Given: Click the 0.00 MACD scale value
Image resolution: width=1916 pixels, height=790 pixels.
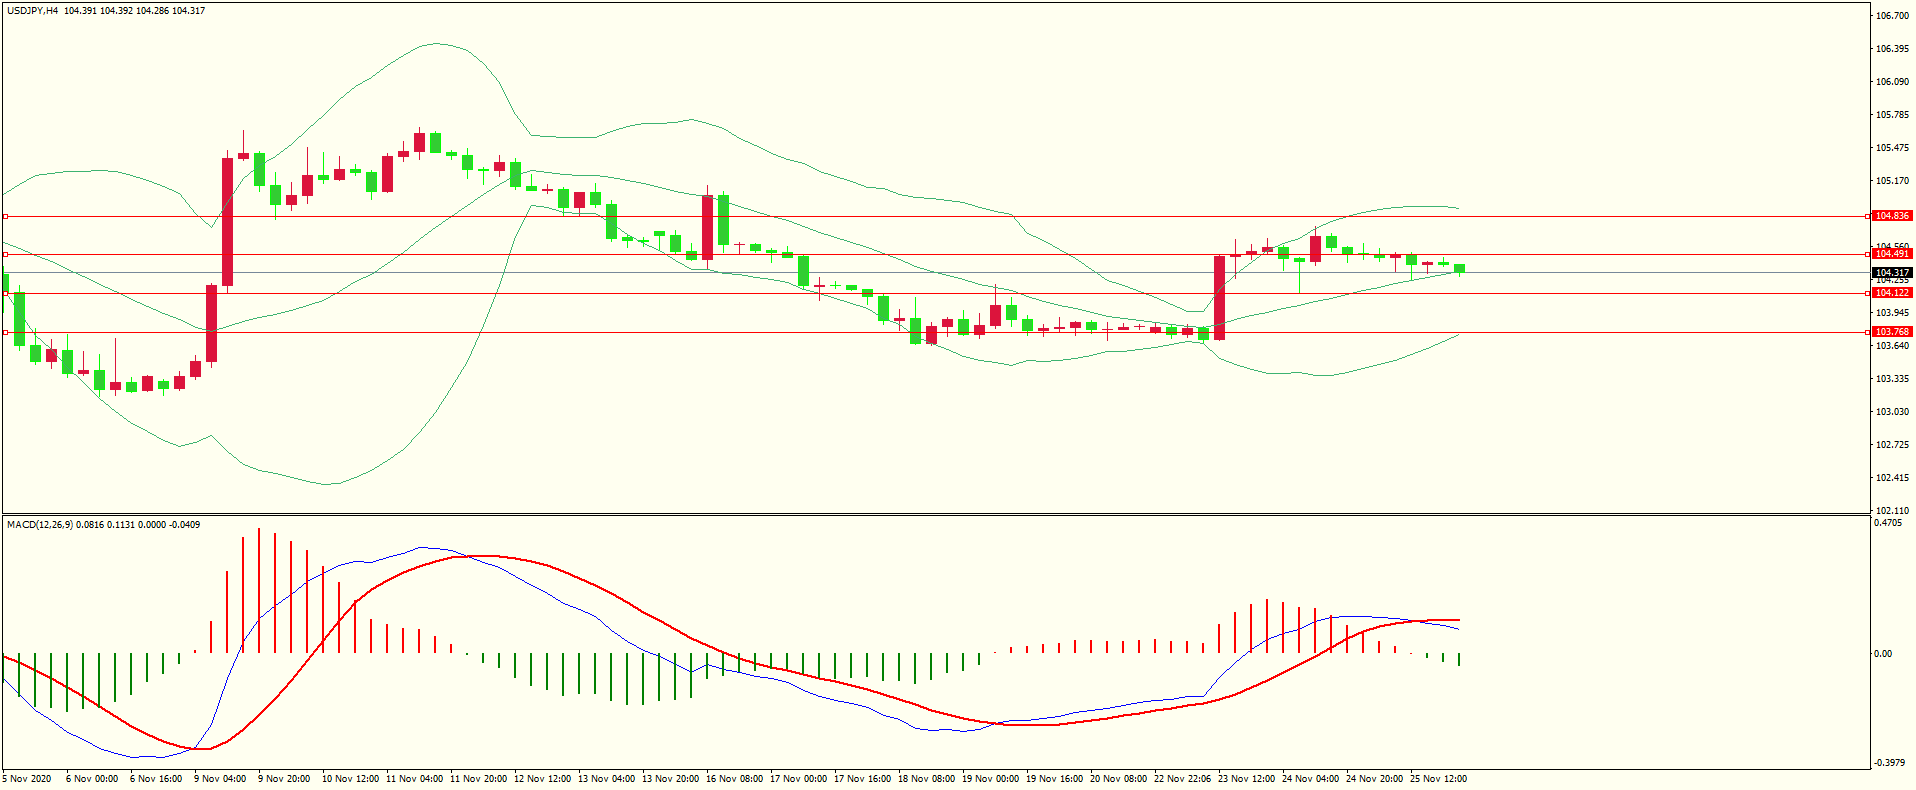Looking at the screenshot, I should coord(1883,654).
